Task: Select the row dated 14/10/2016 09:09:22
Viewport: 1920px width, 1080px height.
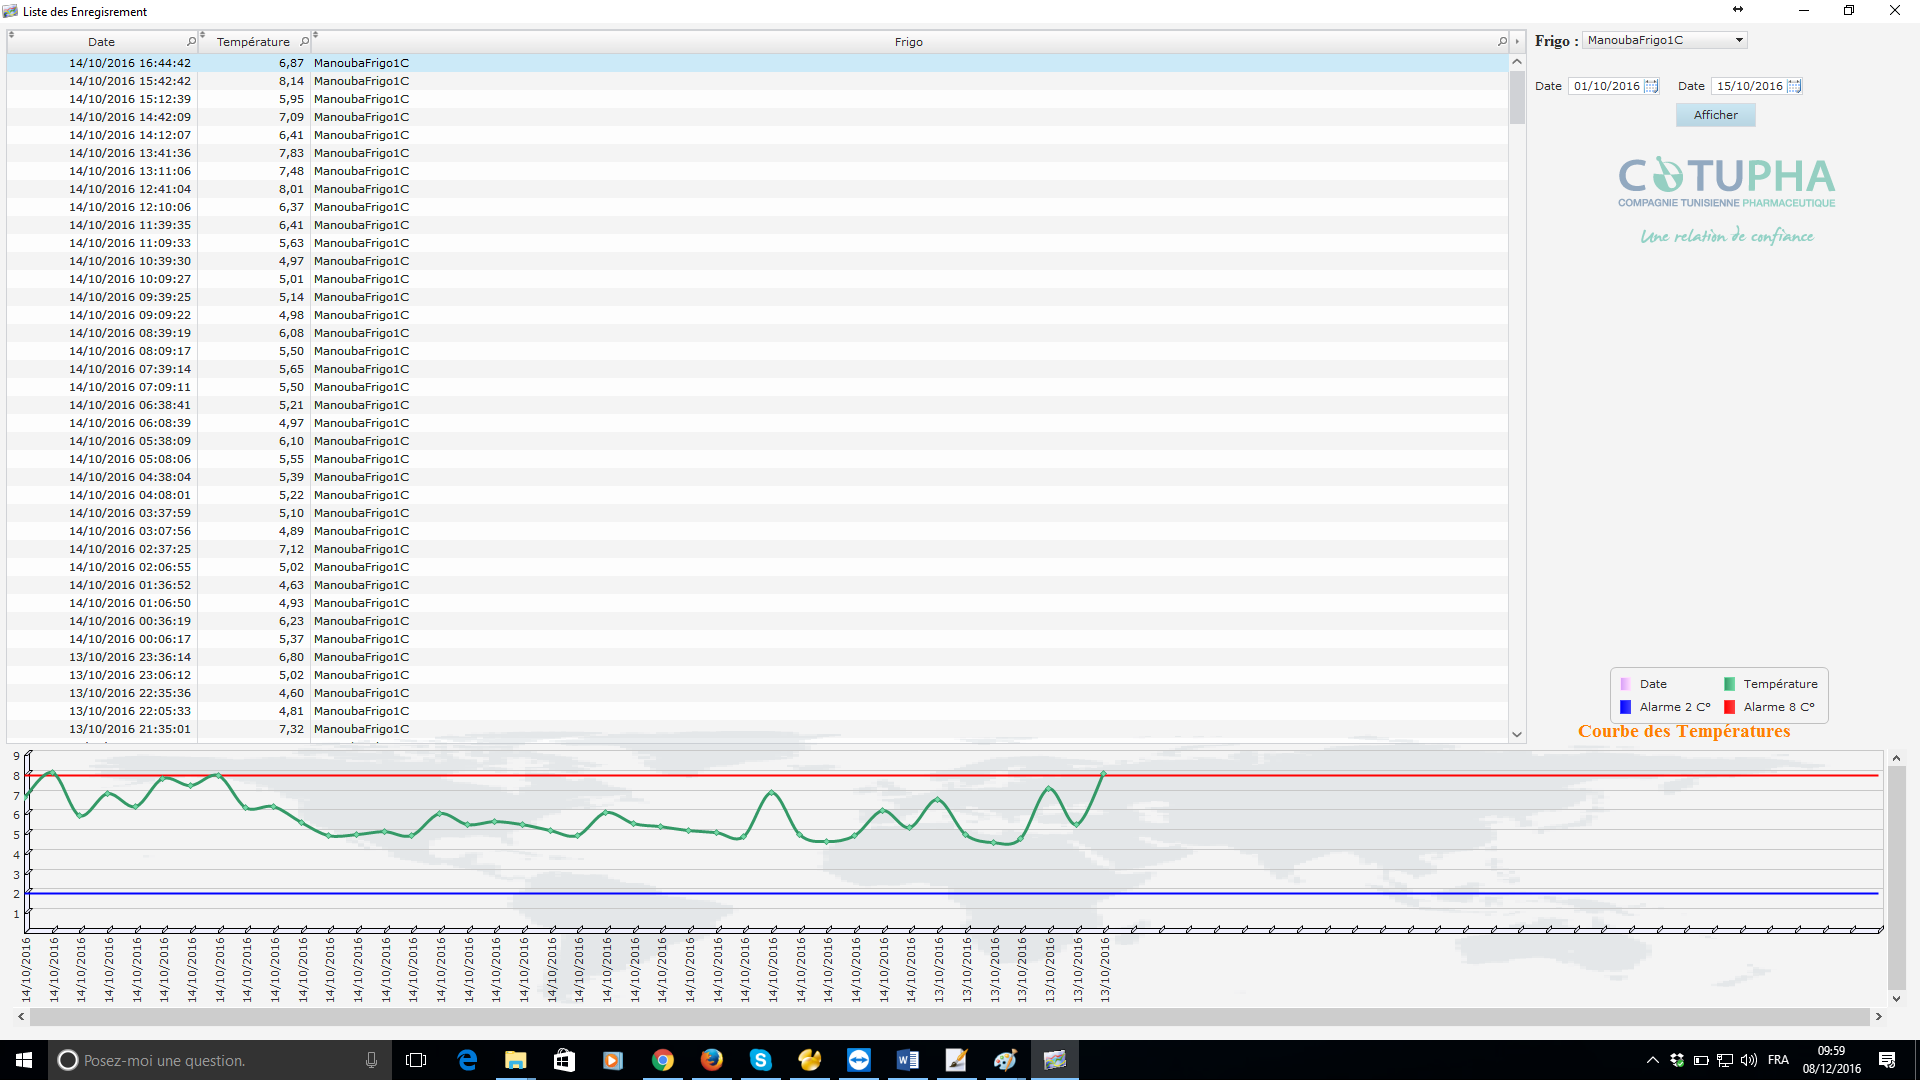Action: 757,315
